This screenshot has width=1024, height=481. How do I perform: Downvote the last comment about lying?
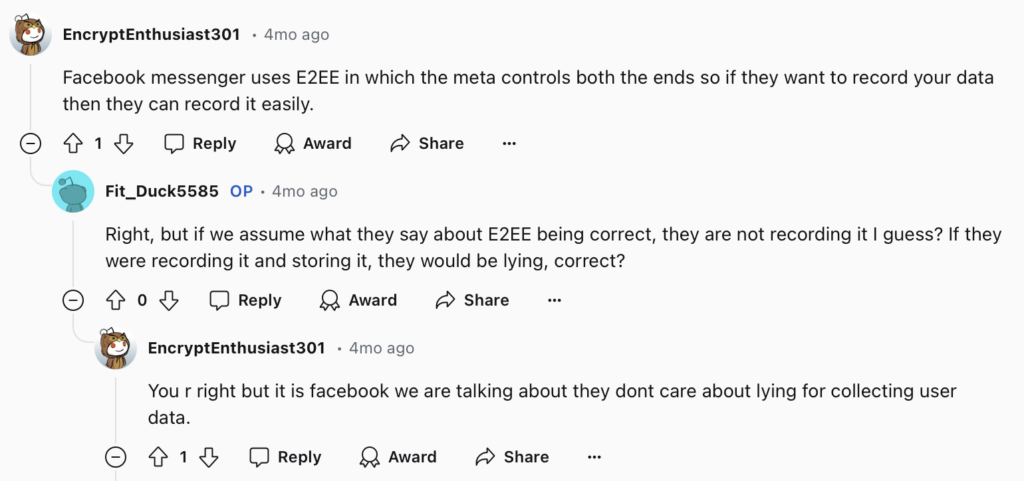tap(209, 457)
